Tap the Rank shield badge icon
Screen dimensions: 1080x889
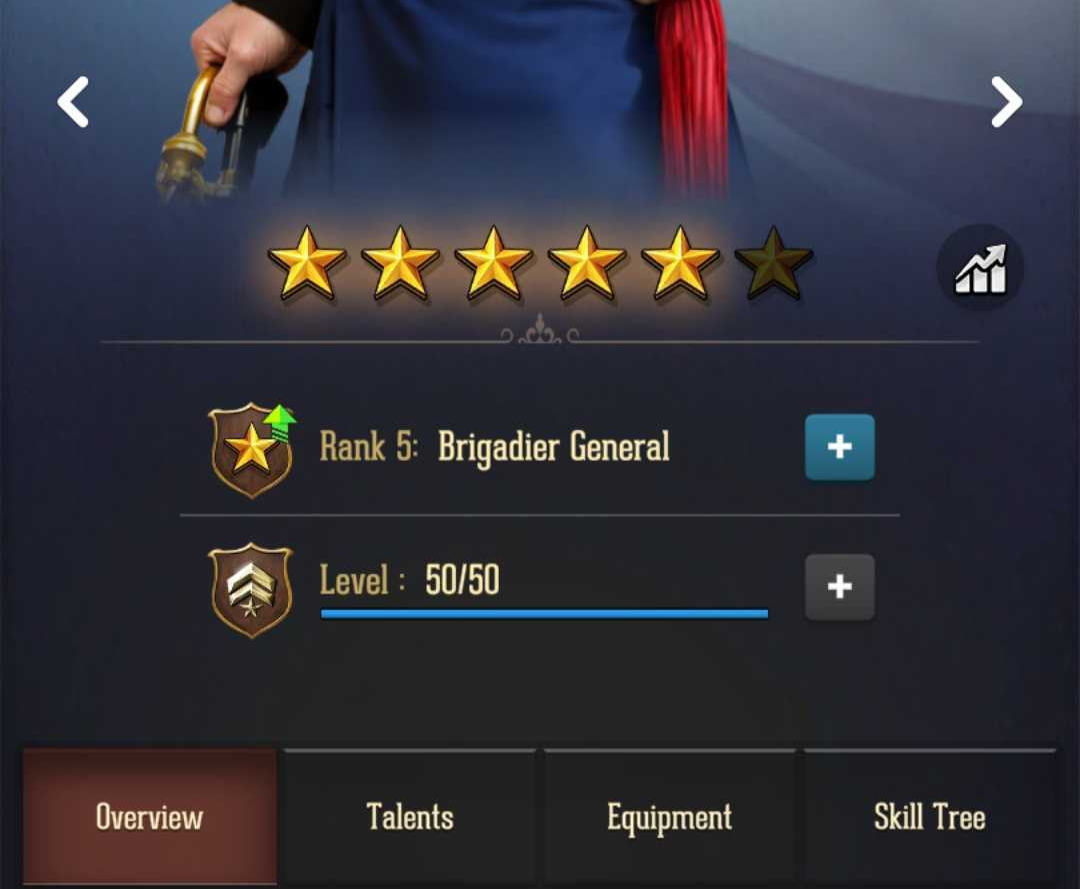pos(251,450)
